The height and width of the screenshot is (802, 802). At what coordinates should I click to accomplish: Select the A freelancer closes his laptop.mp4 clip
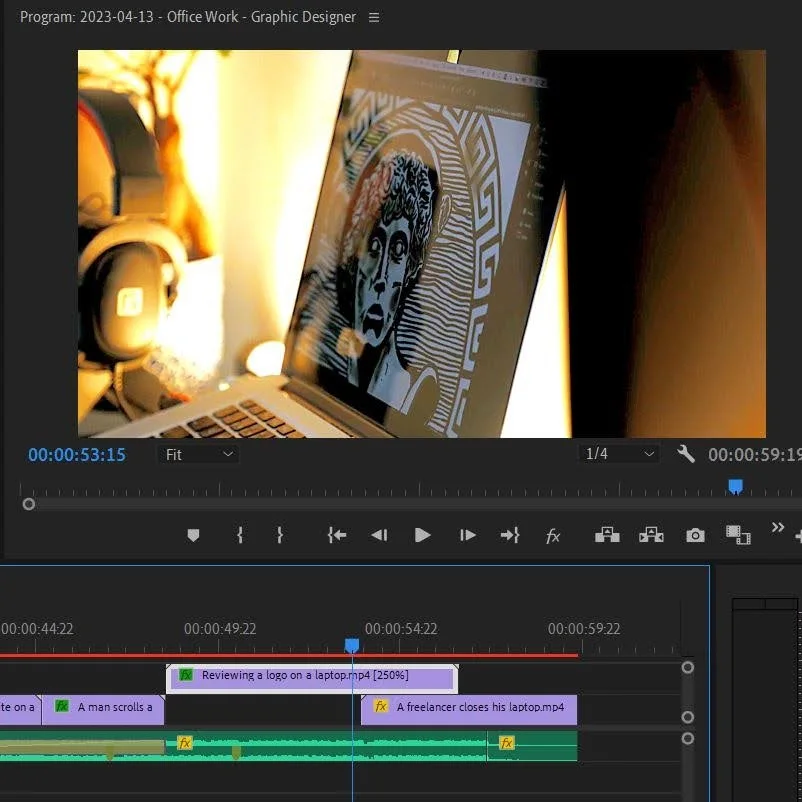[469, 710]
